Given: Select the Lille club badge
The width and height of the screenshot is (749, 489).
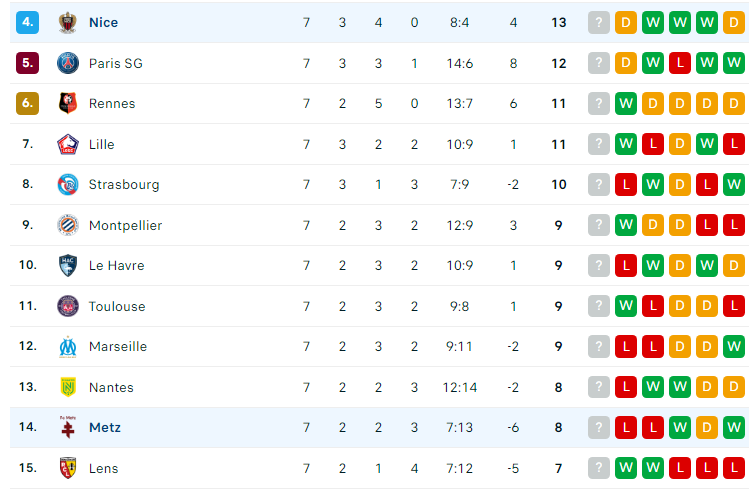Looking at the screenshot, I should tap(68, 144).
